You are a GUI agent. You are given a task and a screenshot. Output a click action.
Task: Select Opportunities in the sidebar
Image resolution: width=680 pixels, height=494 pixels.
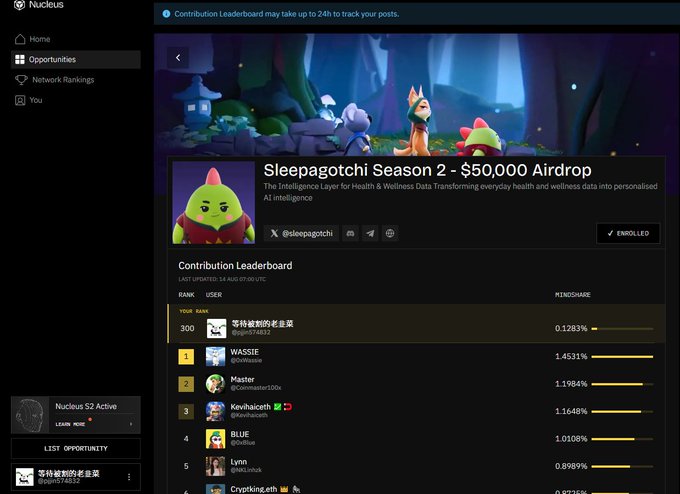tap(75, 59)
